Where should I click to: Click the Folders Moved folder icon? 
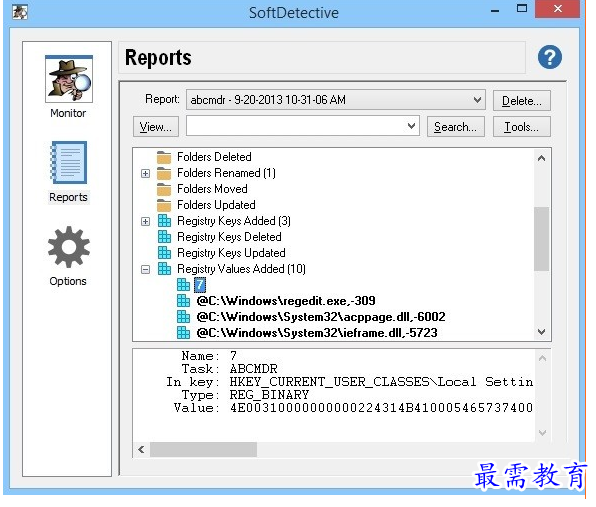coord(164,189)
